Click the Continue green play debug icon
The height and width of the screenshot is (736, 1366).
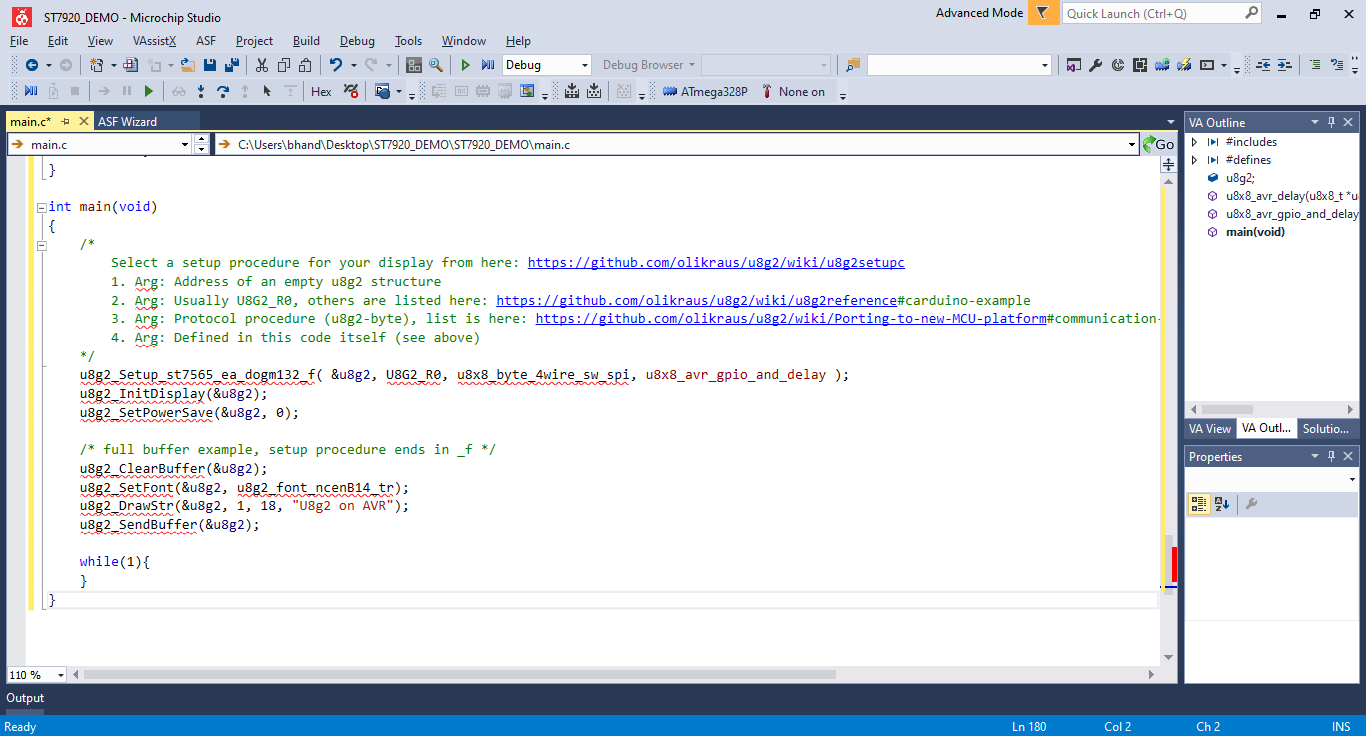pos(149,91)
